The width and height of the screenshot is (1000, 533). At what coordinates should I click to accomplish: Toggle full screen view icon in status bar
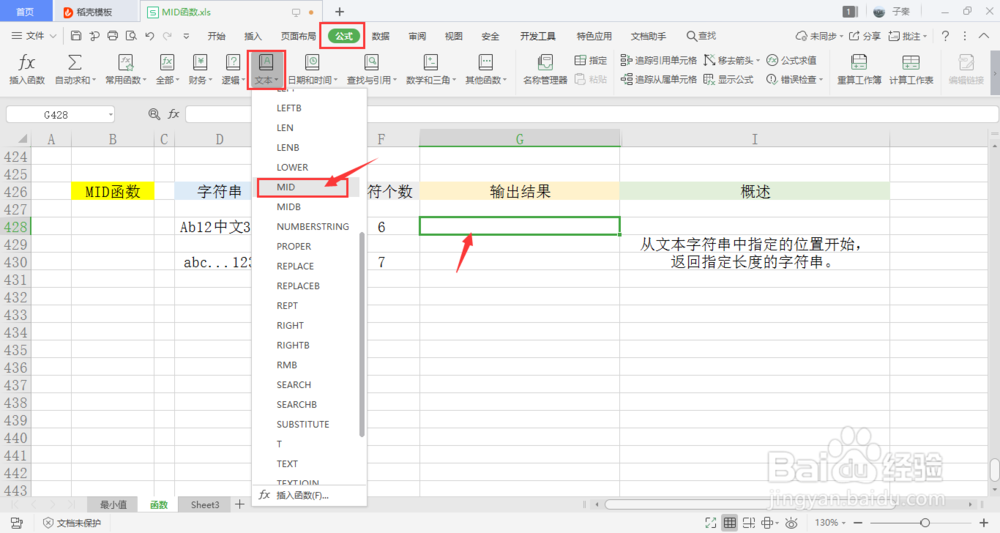(710, 523)
